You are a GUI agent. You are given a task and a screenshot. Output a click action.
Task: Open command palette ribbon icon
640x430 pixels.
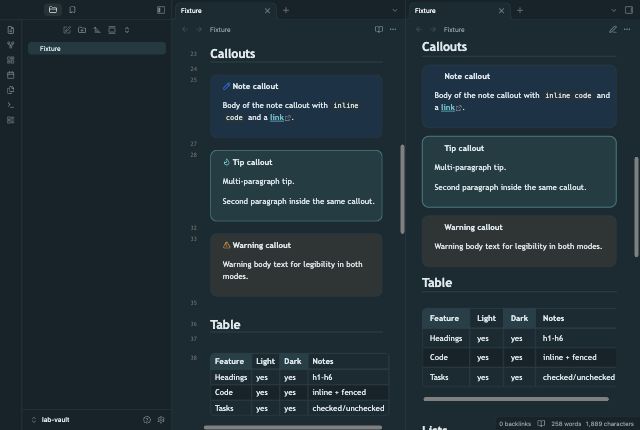[11, 105]
